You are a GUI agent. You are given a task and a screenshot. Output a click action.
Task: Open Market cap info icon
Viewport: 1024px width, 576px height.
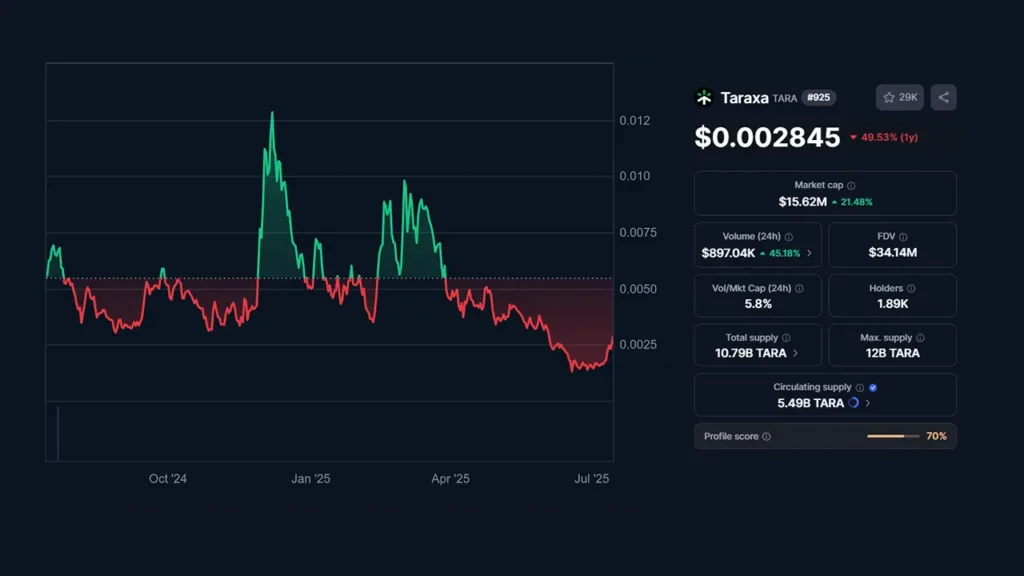[x=851, y=185]
